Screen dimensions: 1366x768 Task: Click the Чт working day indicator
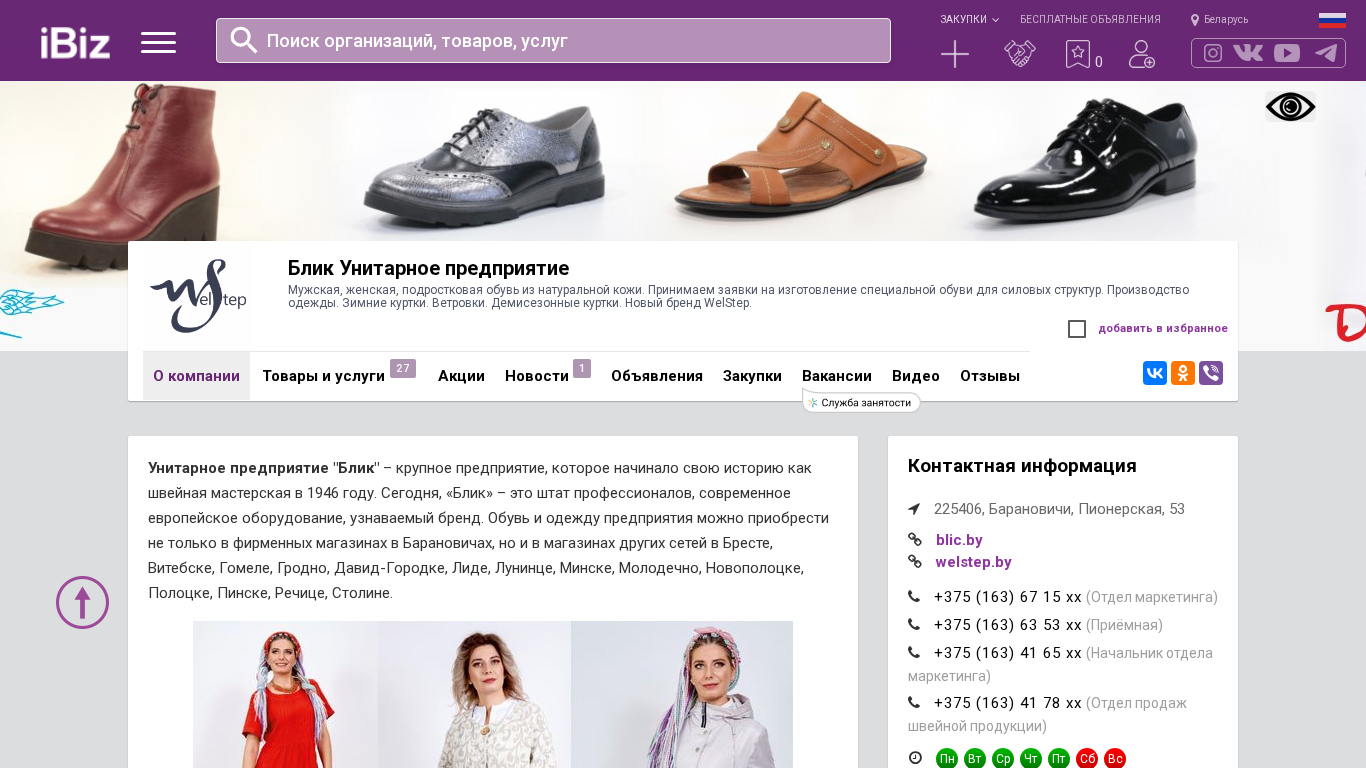1031,759
